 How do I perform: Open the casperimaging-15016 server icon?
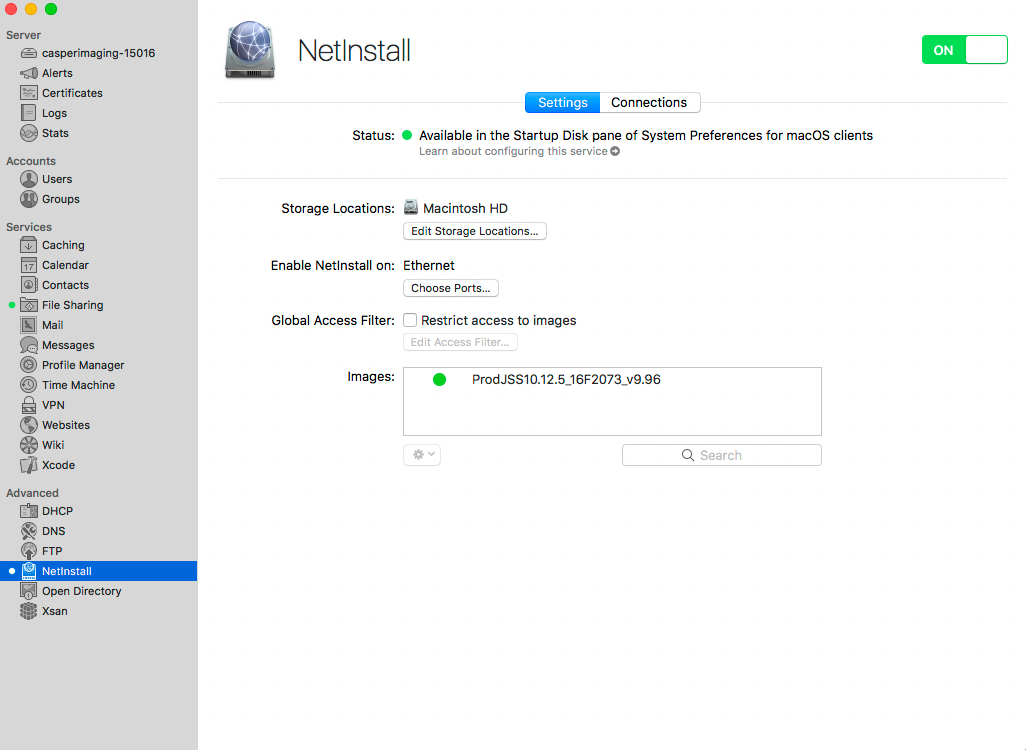pyautogui.click(x=29, y=53)
